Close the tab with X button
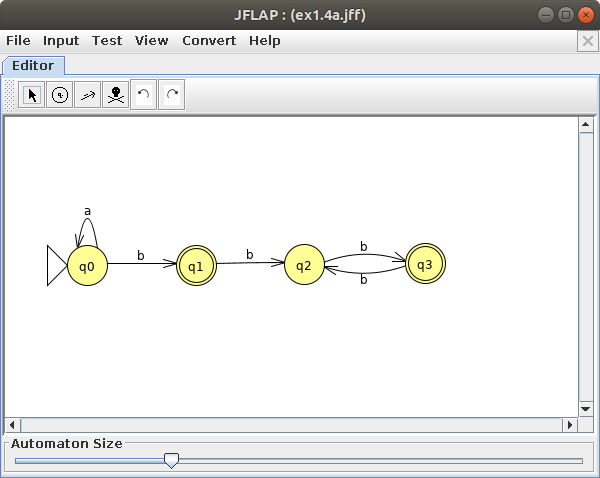600x478 pixels. click(x=588, y=41)
